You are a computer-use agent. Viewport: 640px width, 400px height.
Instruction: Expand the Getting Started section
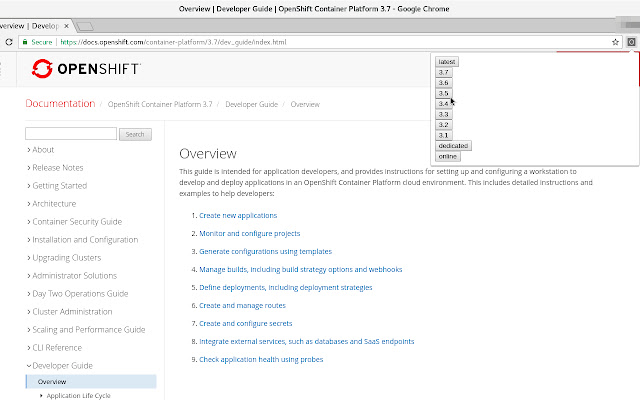57,186
